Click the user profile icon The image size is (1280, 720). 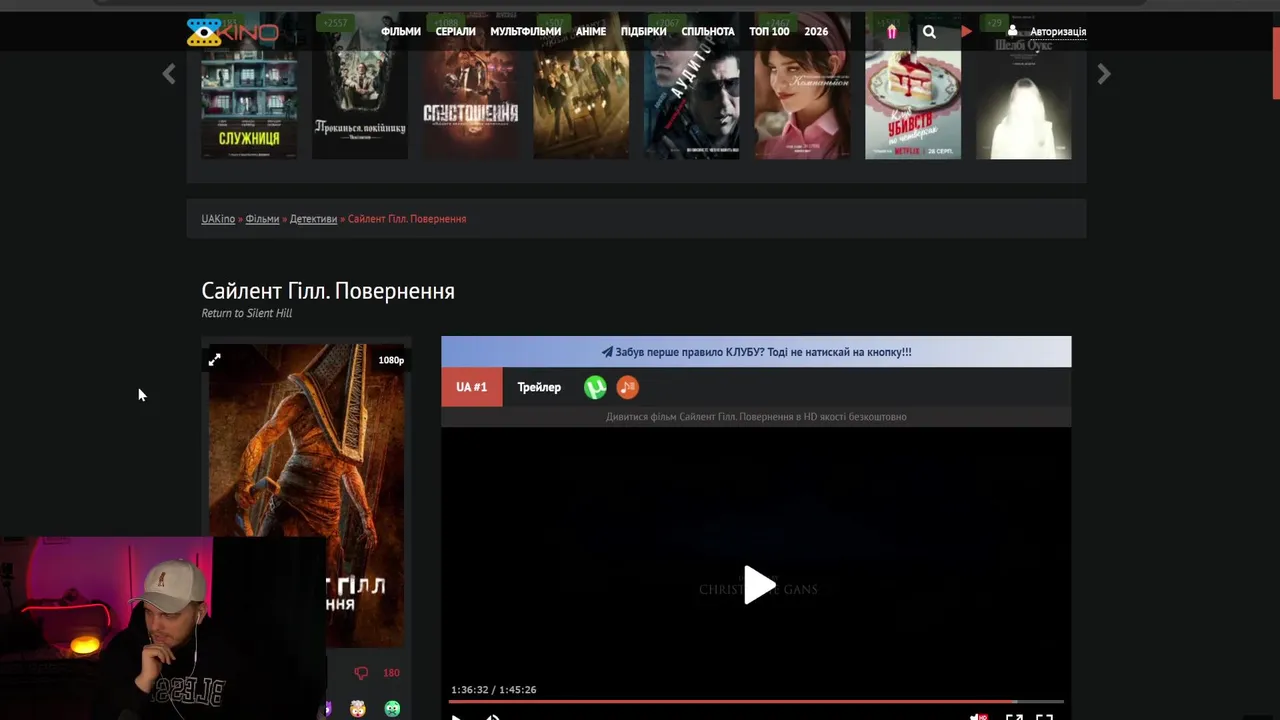(1012, 31)
